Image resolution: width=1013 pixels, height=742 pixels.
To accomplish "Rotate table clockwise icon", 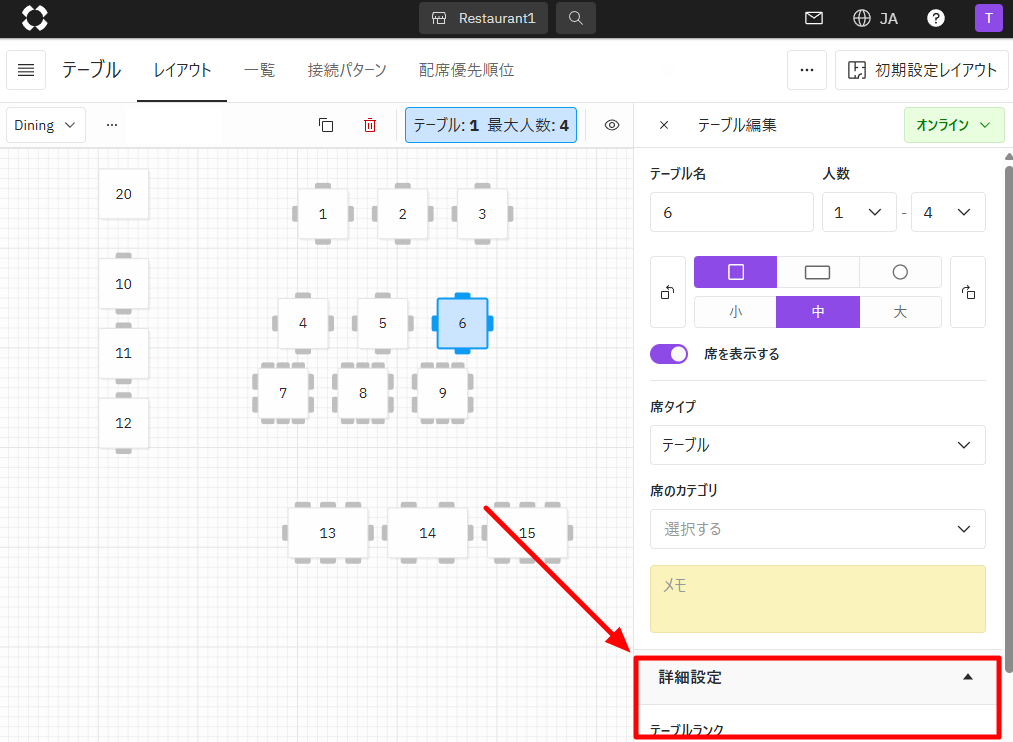I will click(967, 292).
